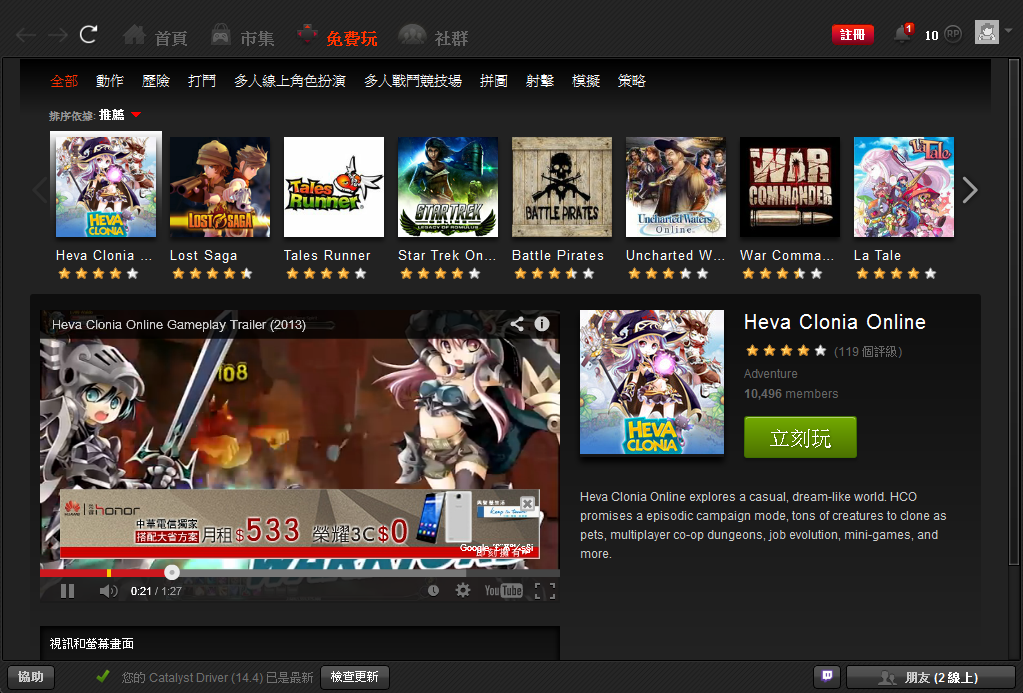
Task: Switch to the 免費玩 tab
Action: click(x=337, y=37)
